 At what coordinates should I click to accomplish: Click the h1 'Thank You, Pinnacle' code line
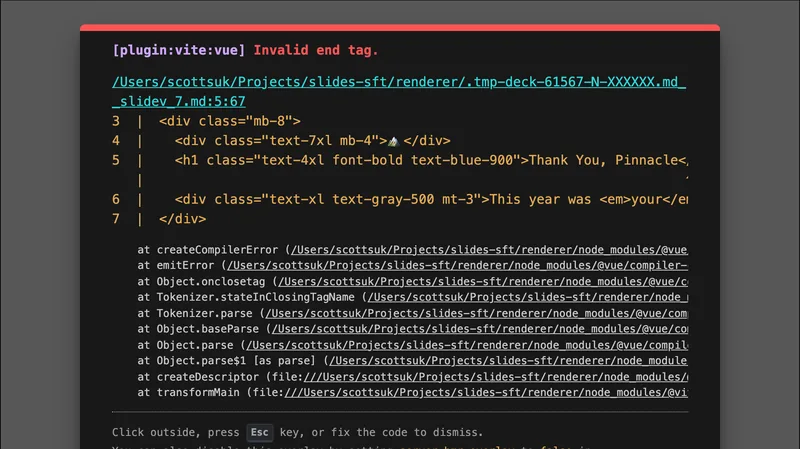coord(430,160)
